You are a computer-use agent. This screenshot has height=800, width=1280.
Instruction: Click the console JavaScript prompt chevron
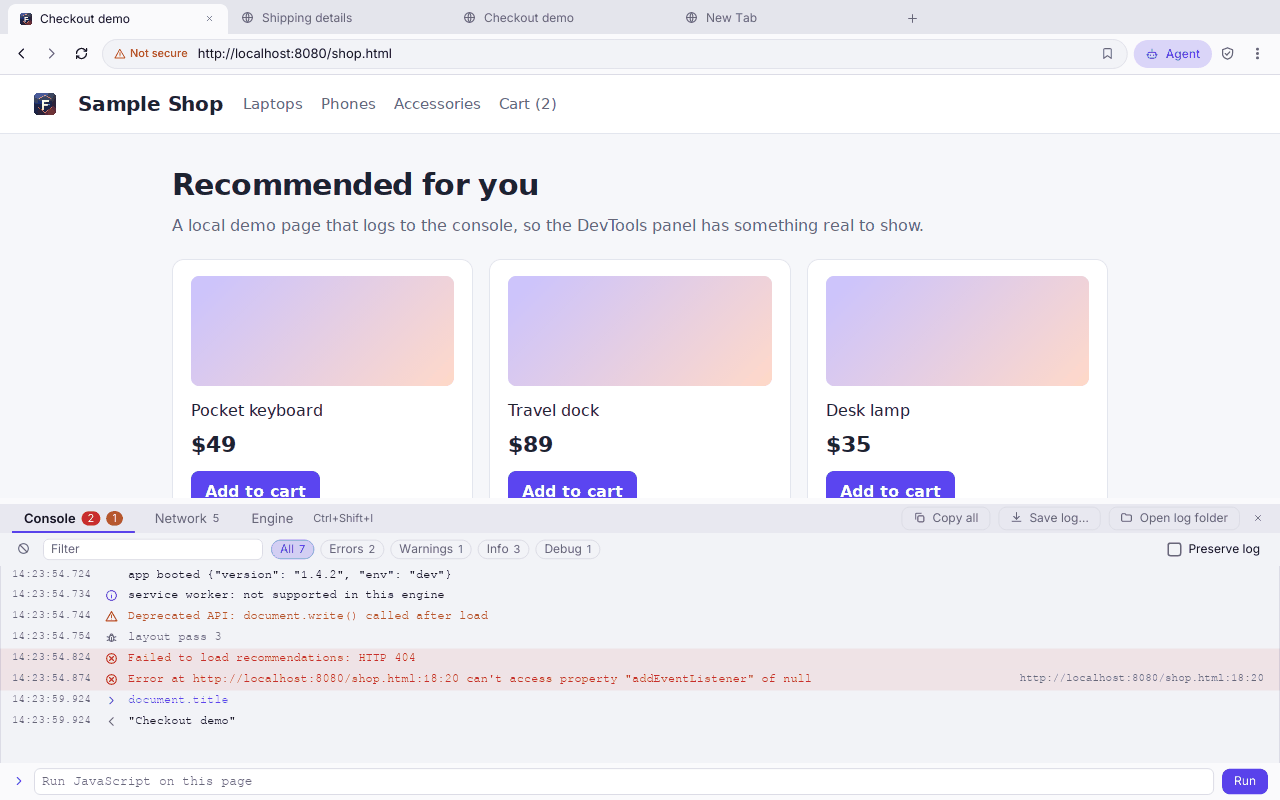coord(19,781)
